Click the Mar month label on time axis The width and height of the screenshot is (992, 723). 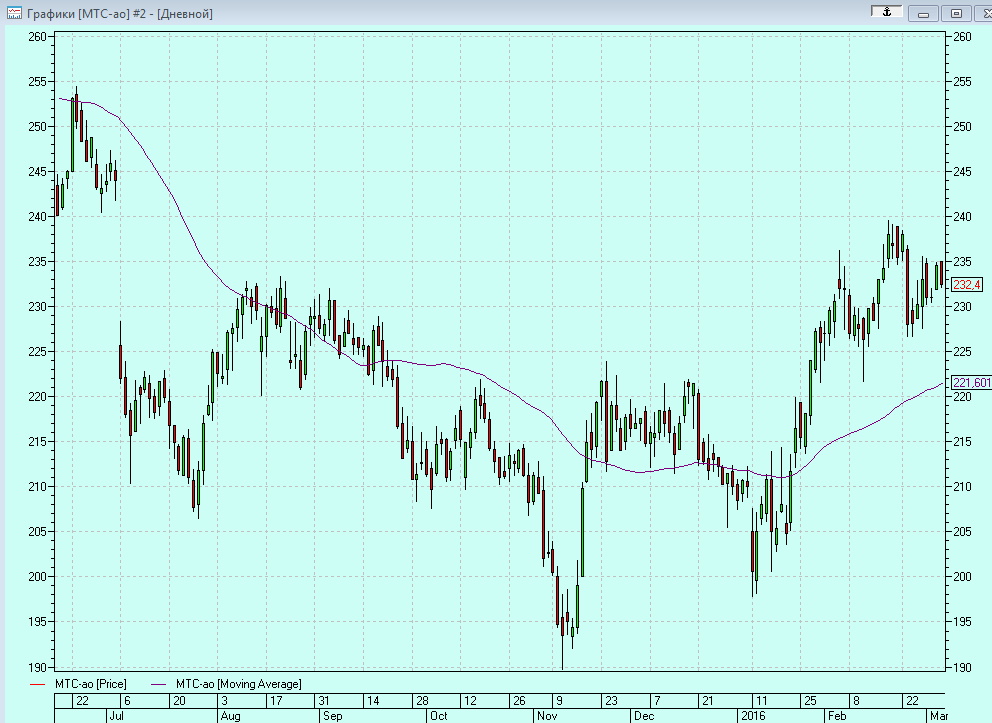[939, 716]
